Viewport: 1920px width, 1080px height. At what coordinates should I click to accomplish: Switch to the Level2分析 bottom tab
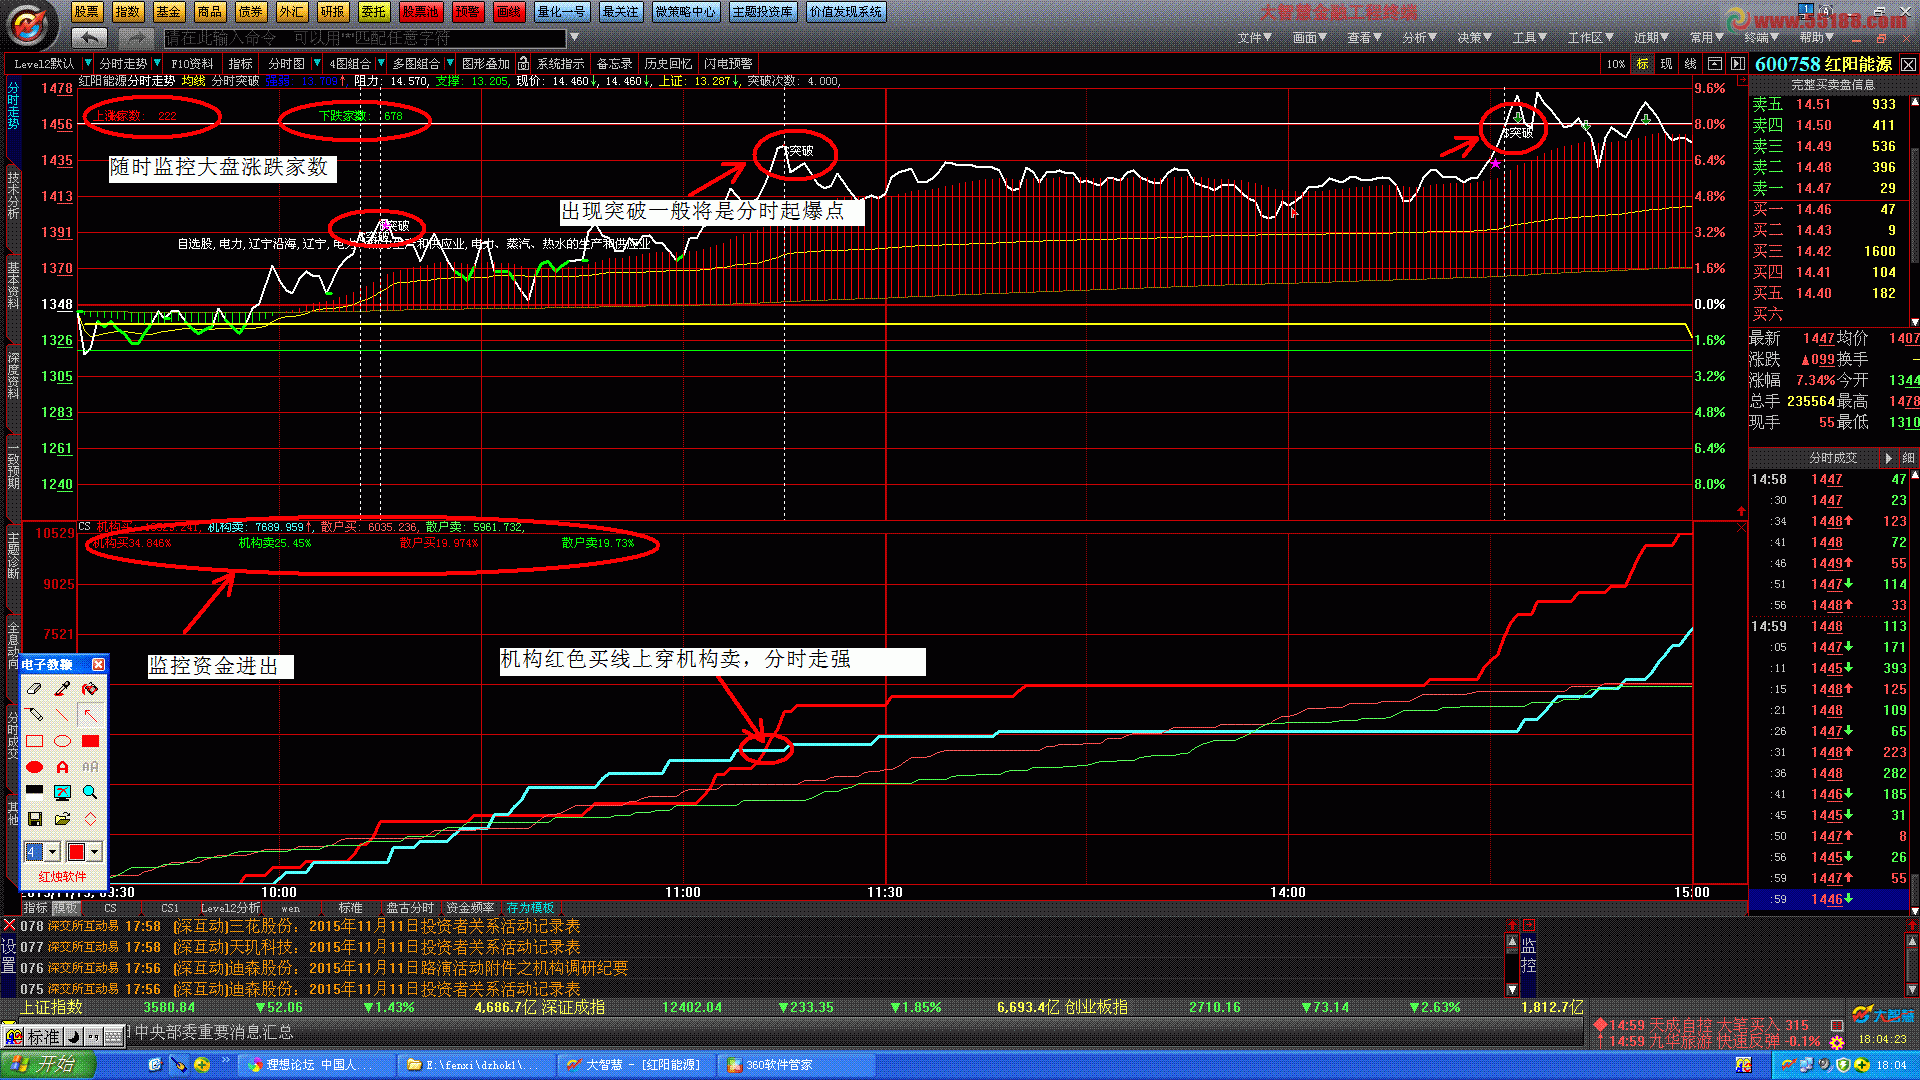point(230,908)
